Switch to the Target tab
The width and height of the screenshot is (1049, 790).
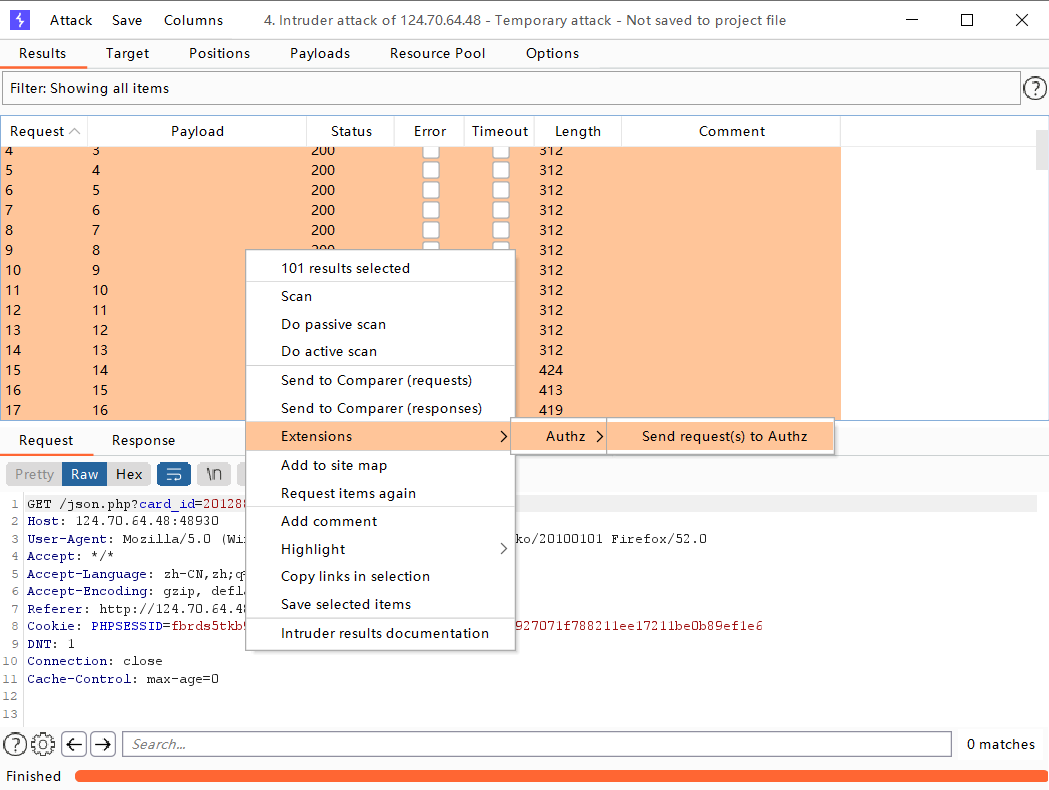point(127,54)
